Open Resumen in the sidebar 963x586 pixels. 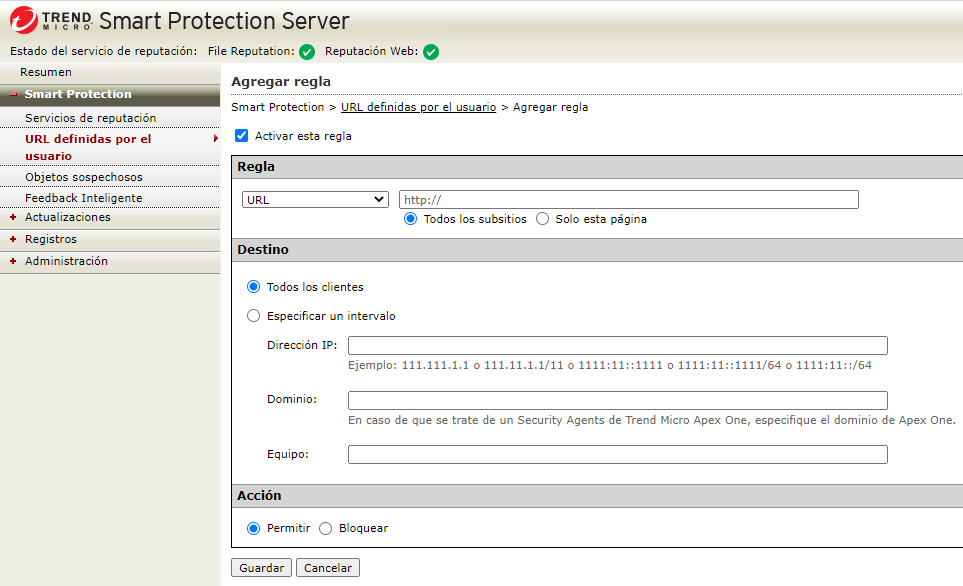pyautogui.click(x=46, y=72)
